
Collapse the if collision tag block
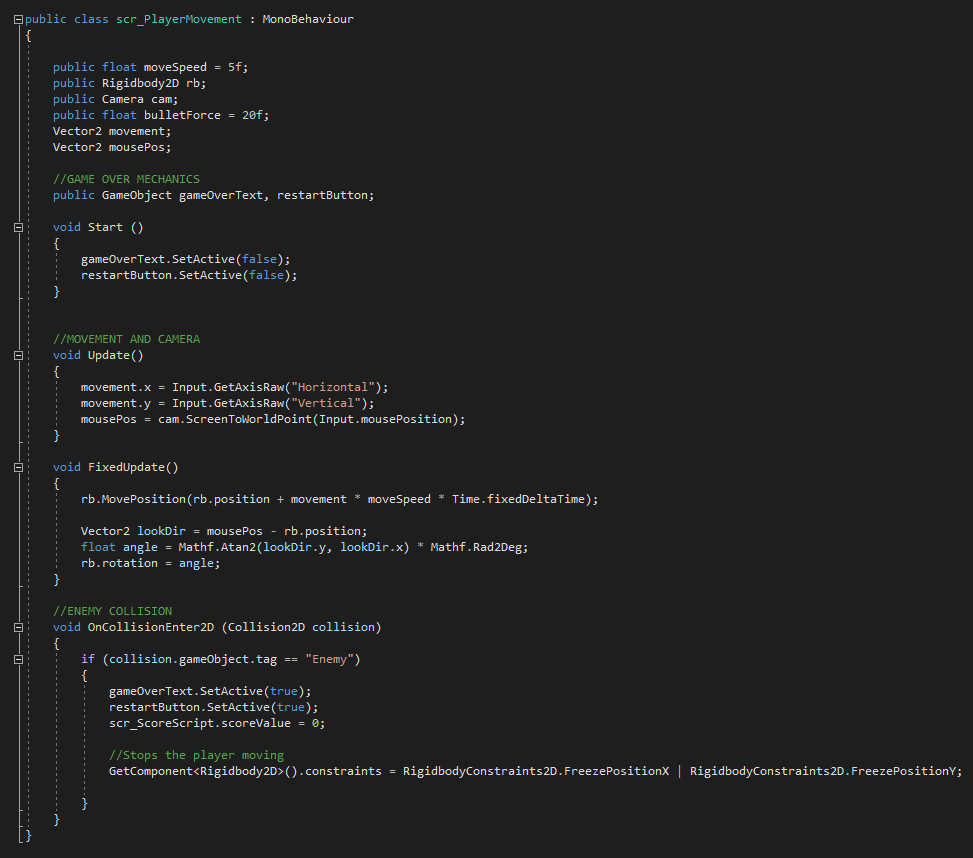[18, 659]
